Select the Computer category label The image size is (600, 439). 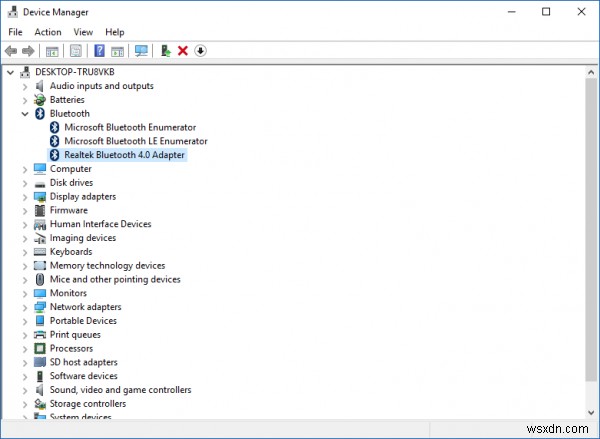[71, 169]
